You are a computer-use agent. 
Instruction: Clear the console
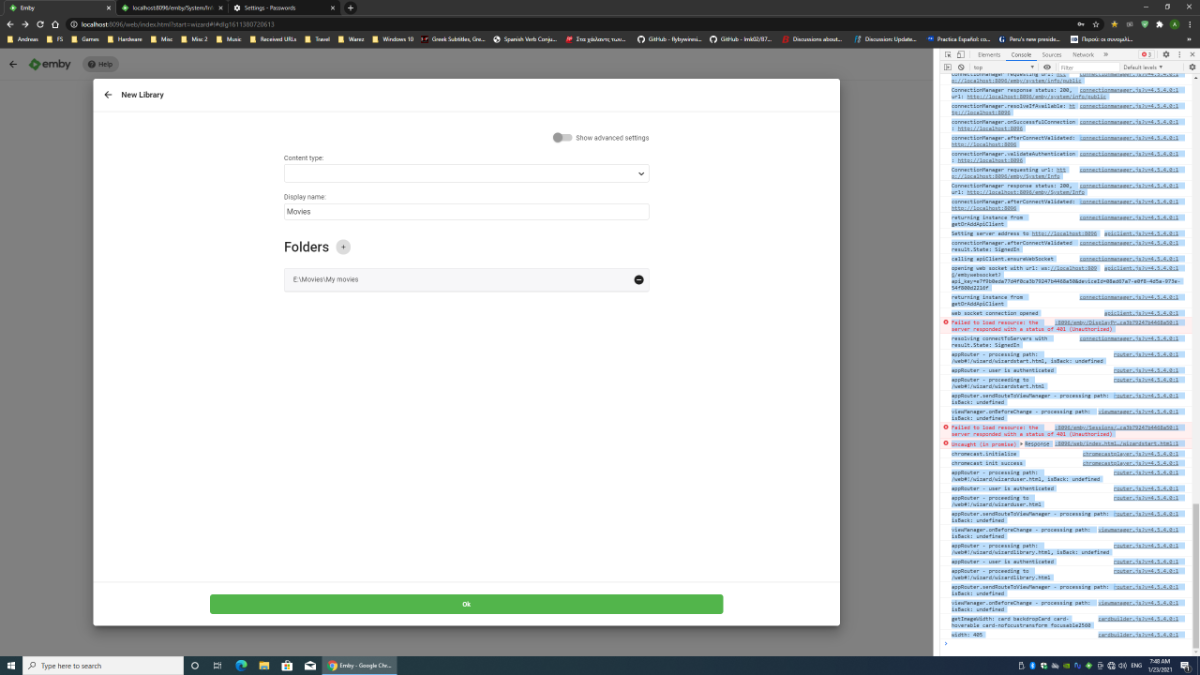point(961,67)
